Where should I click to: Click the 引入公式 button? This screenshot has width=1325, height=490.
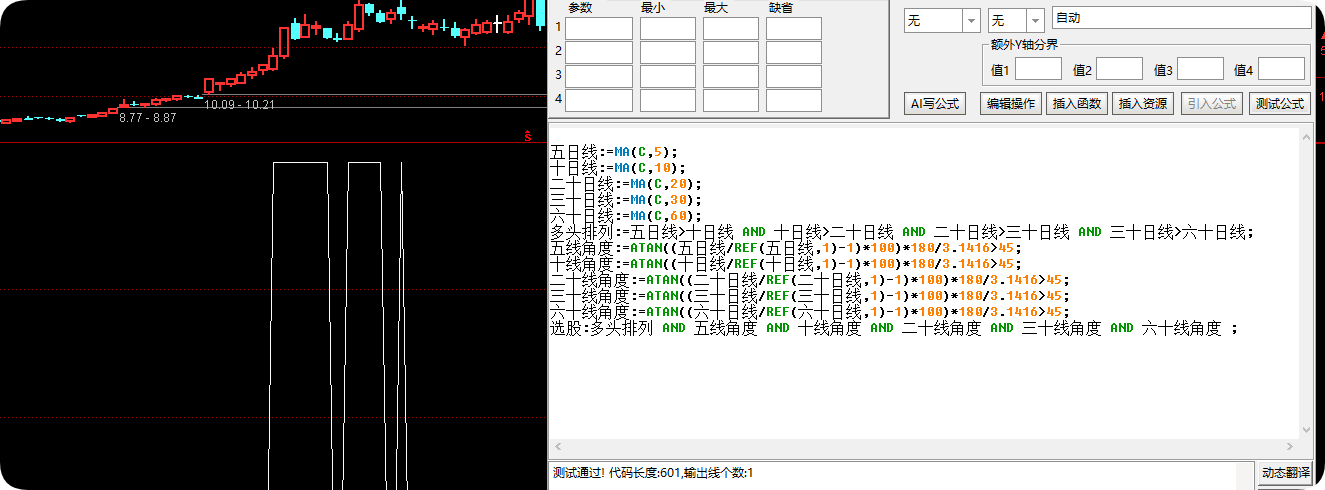tap(1212, 103)
